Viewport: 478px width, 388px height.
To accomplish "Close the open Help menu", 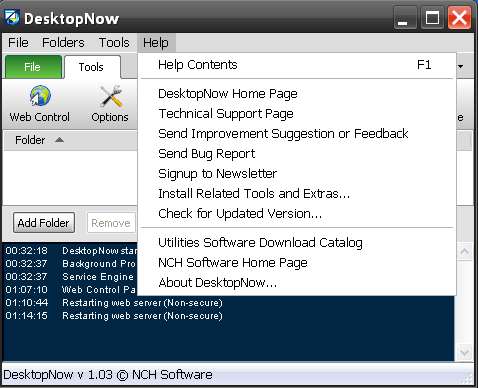I will point(156,43).
